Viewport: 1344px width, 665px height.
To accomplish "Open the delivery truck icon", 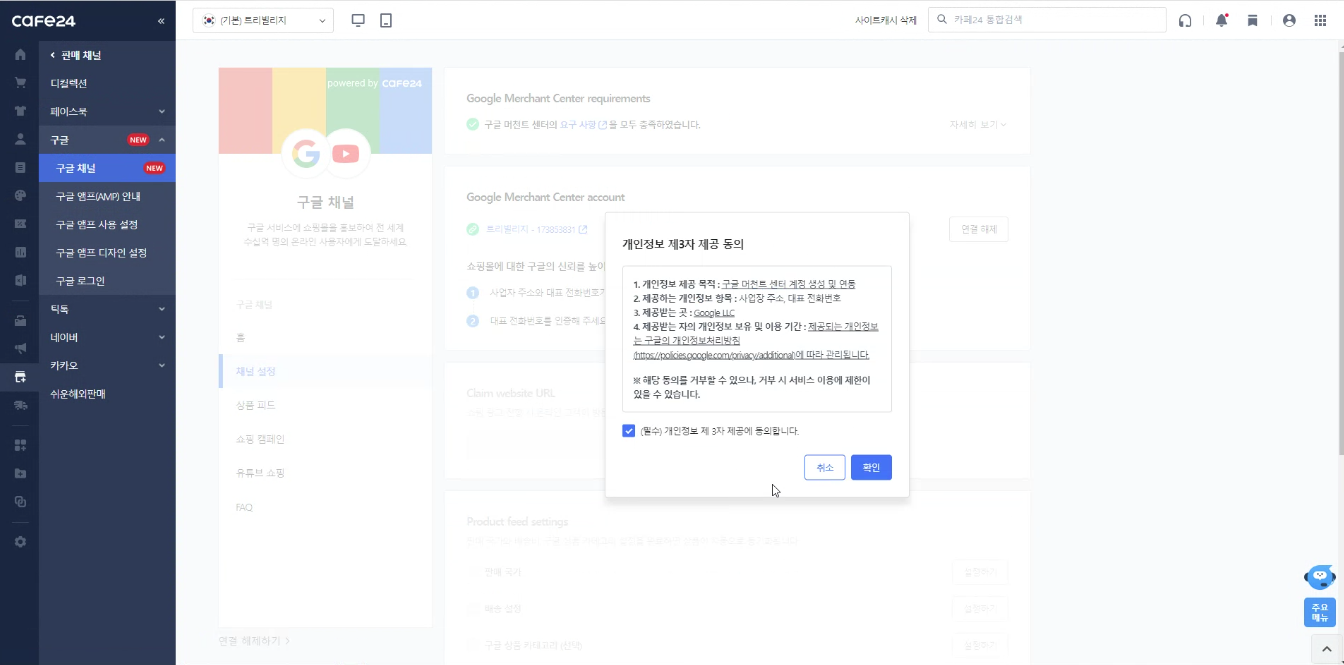I will [20, 405].
